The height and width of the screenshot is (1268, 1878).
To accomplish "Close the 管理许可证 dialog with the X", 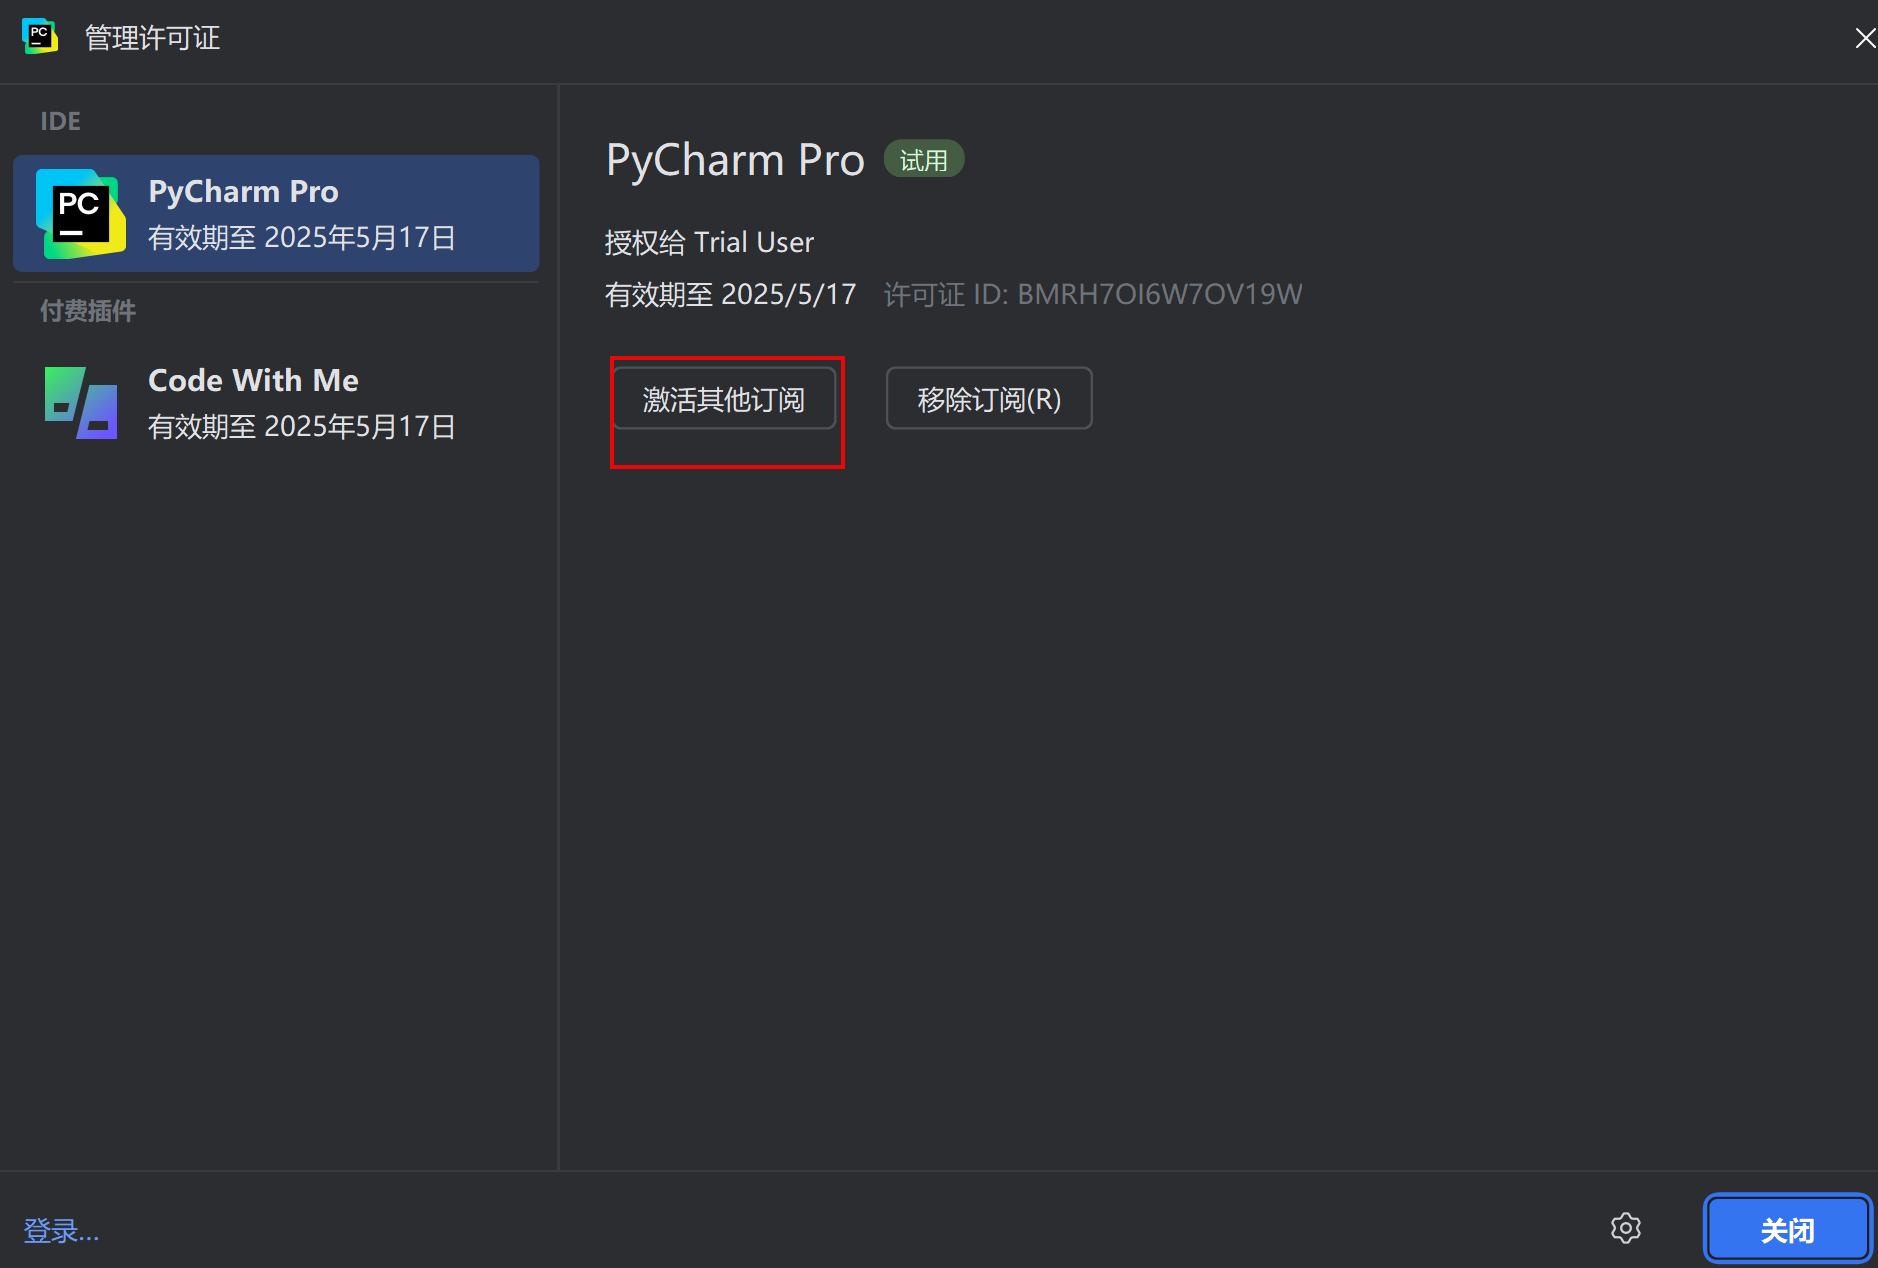I will [x=1864, y=38].
